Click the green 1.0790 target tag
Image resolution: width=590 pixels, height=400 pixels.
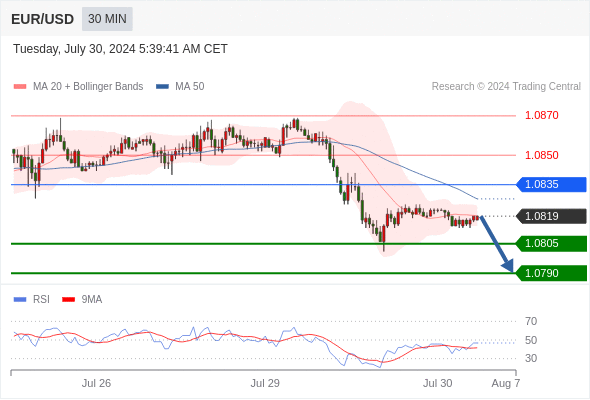[551, 273]
